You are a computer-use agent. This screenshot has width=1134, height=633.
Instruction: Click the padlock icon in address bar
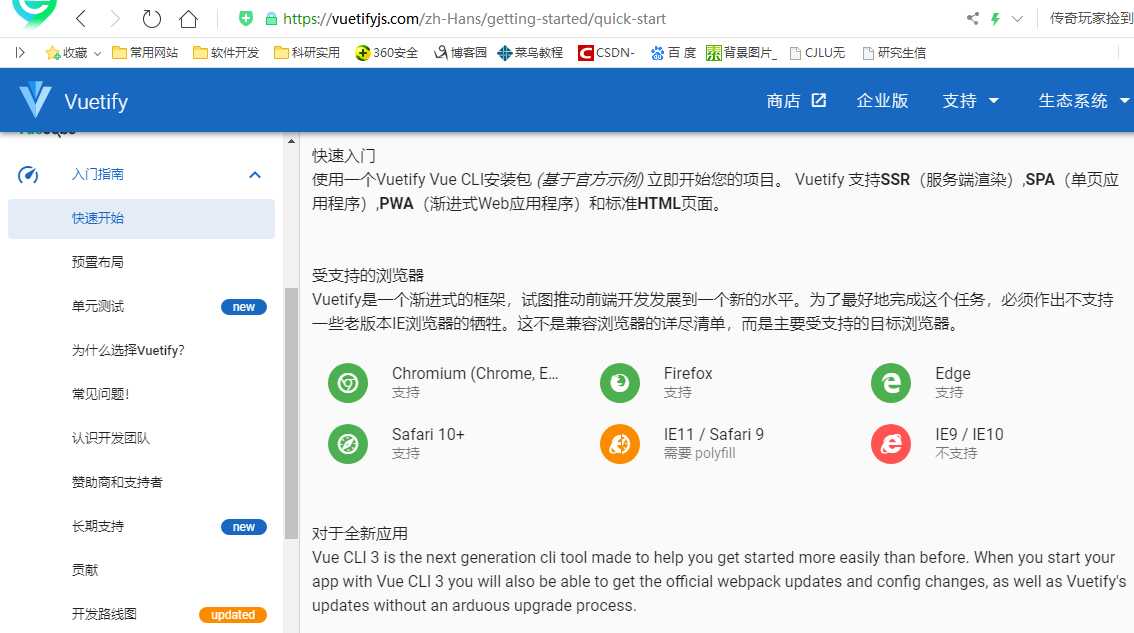271,19
